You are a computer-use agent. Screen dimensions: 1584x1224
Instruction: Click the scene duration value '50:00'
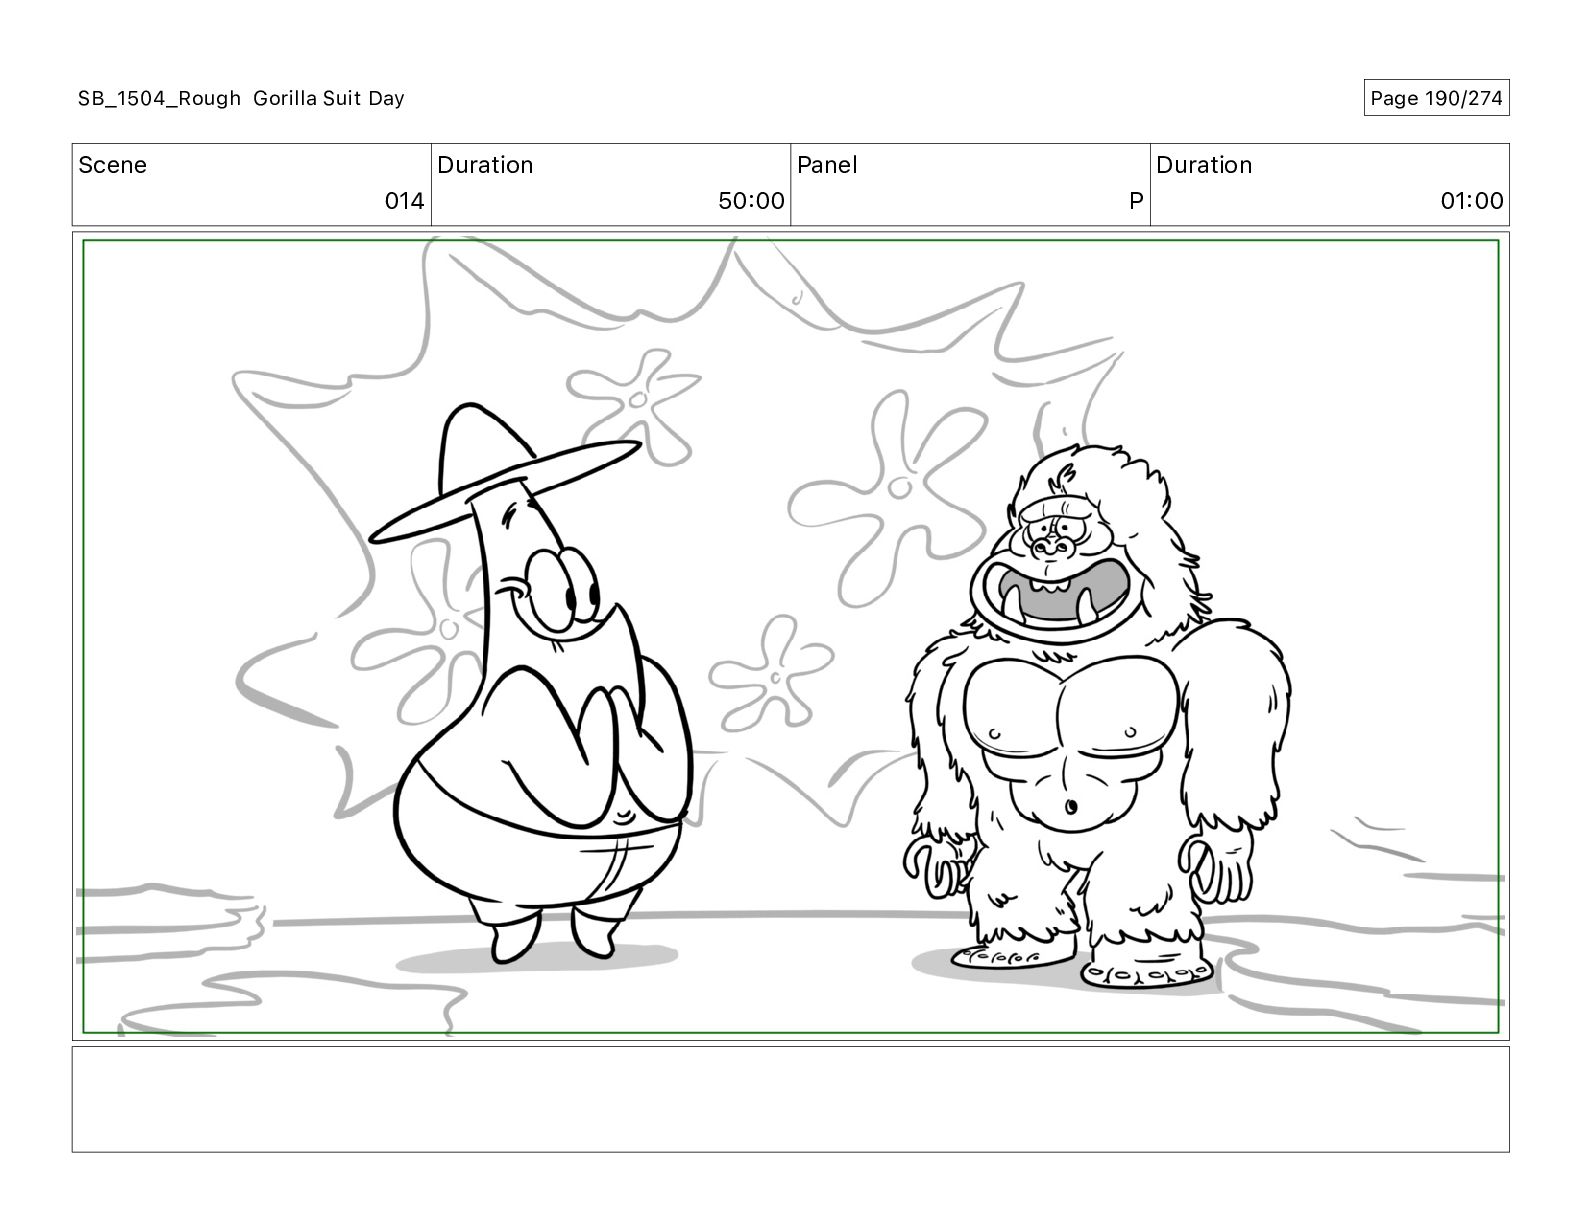coord(751,201)
